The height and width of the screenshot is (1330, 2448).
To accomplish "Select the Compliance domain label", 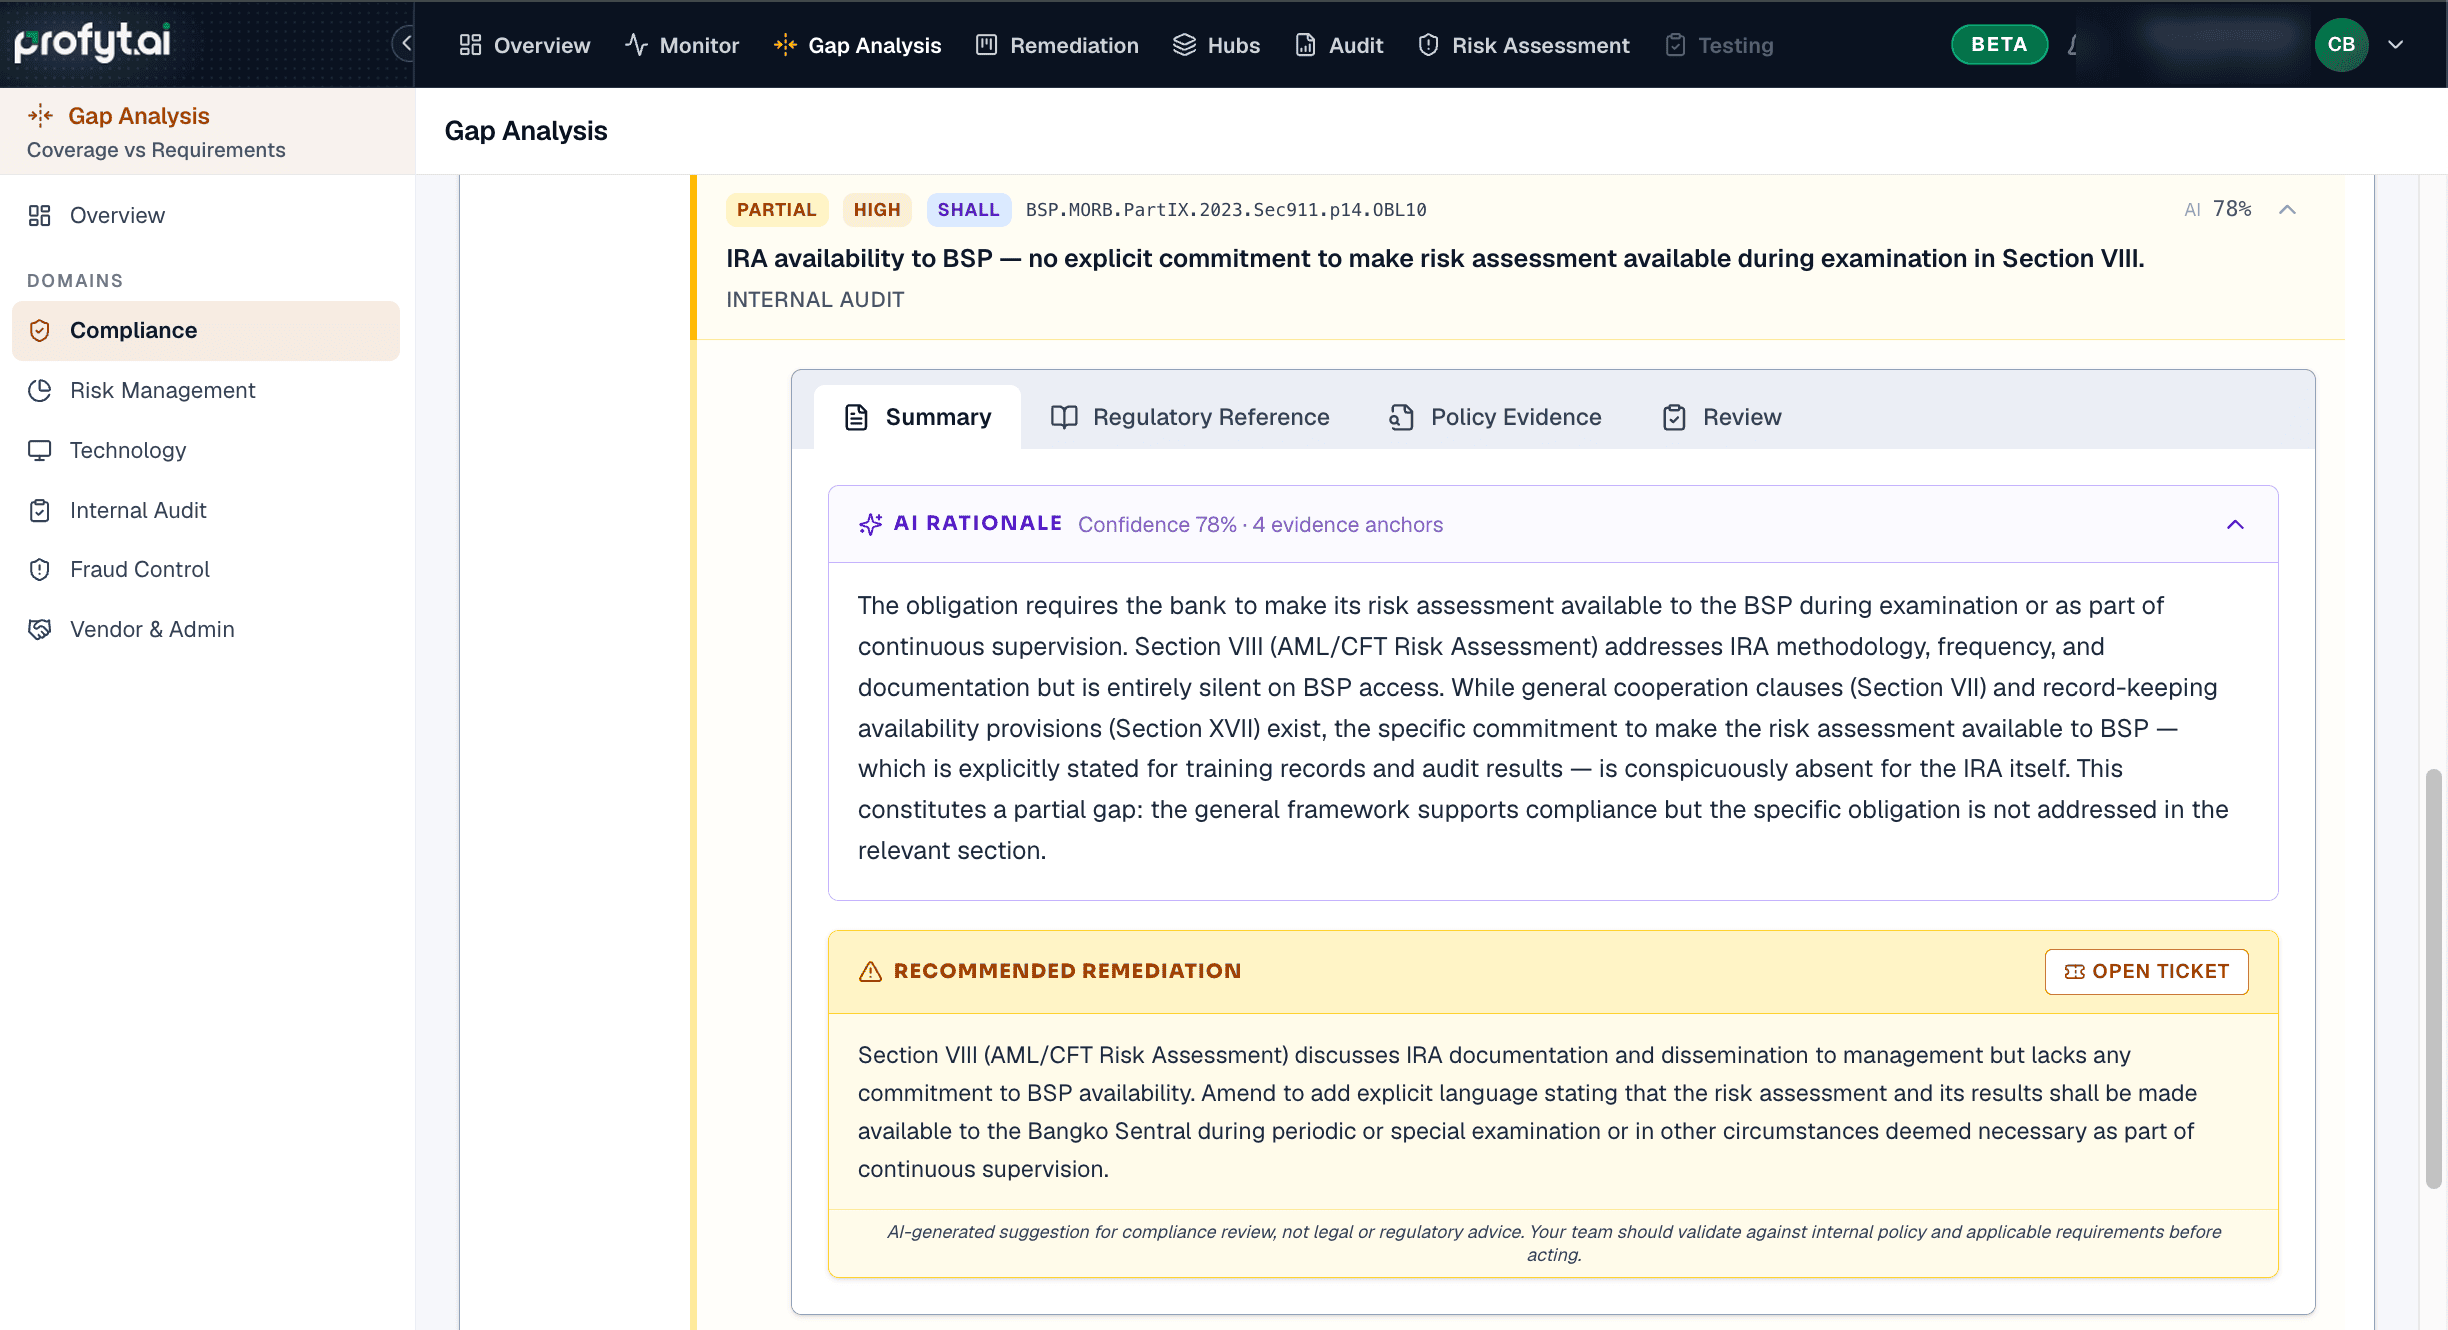I will [133, 331].
